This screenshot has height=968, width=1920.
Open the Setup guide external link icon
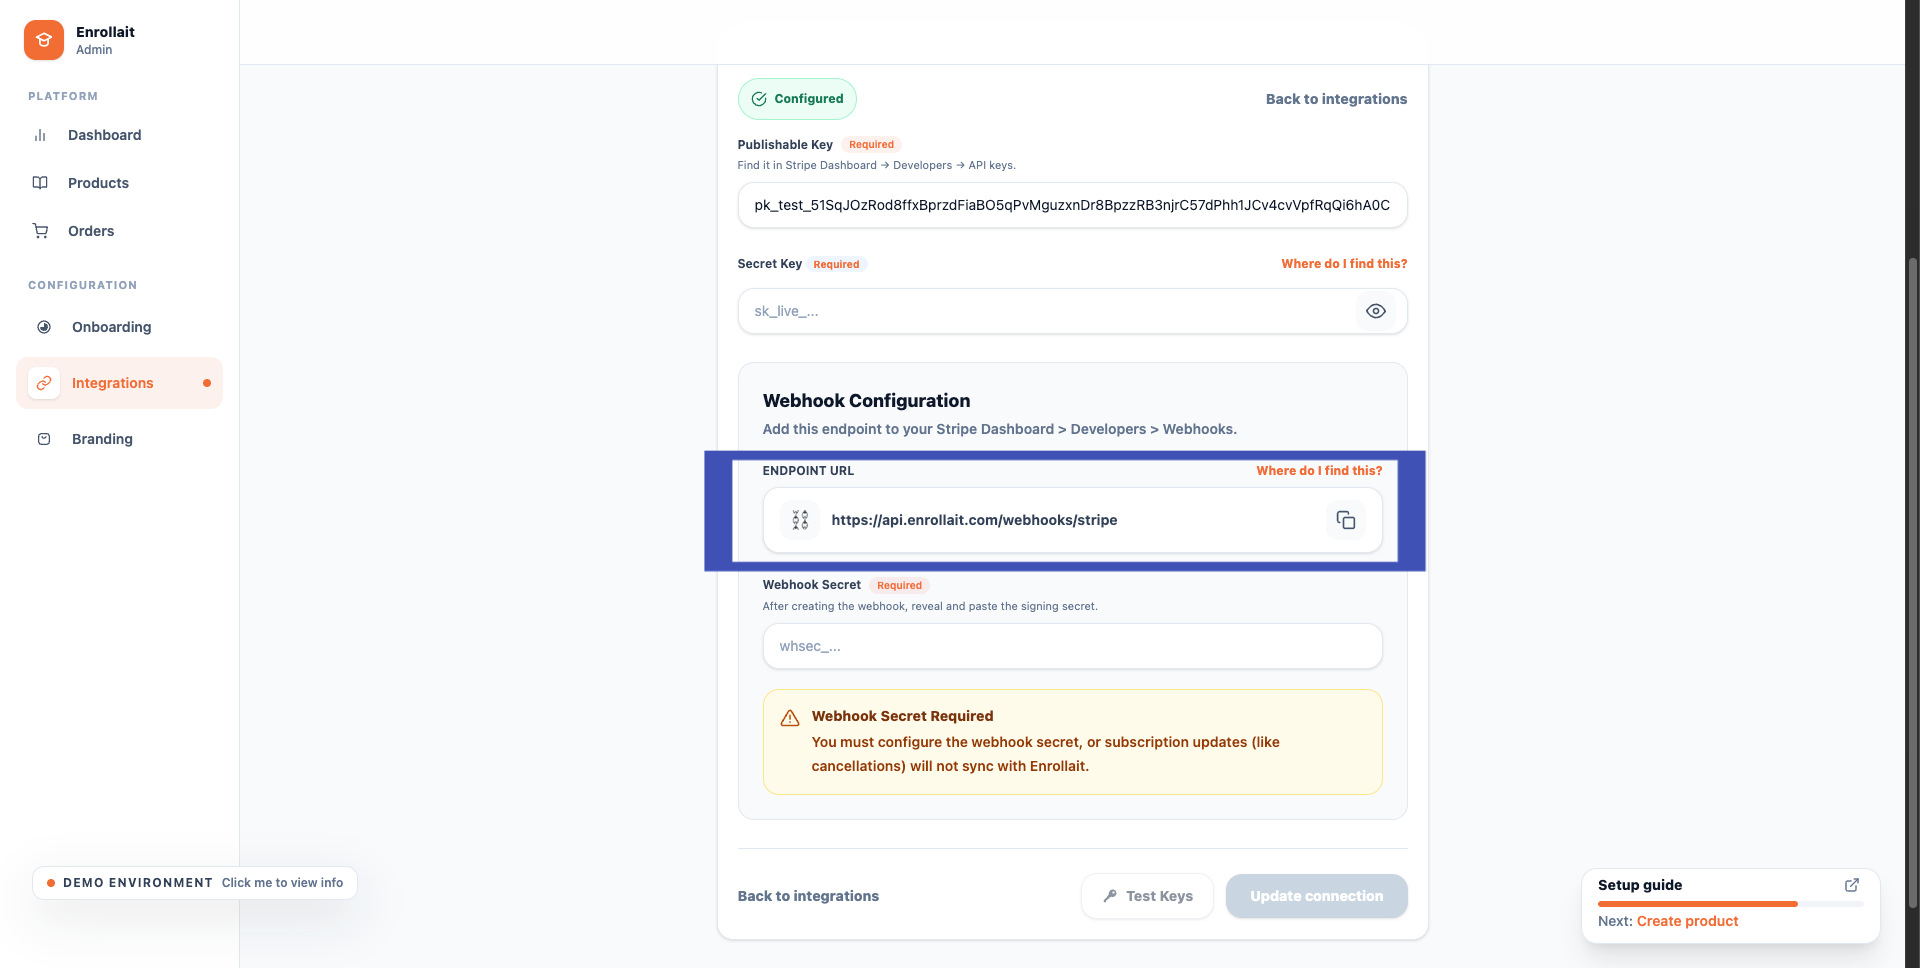(x=1852, y=885)
